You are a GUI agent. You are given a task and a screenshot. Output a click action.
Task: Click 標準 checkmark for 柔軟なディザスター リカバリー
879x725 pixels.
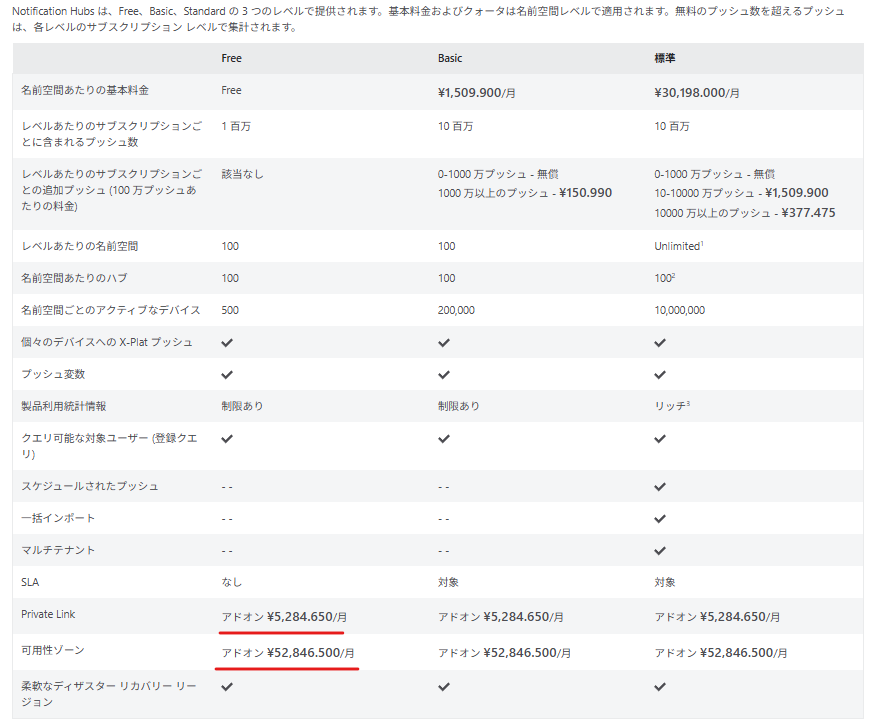(660, 687)
